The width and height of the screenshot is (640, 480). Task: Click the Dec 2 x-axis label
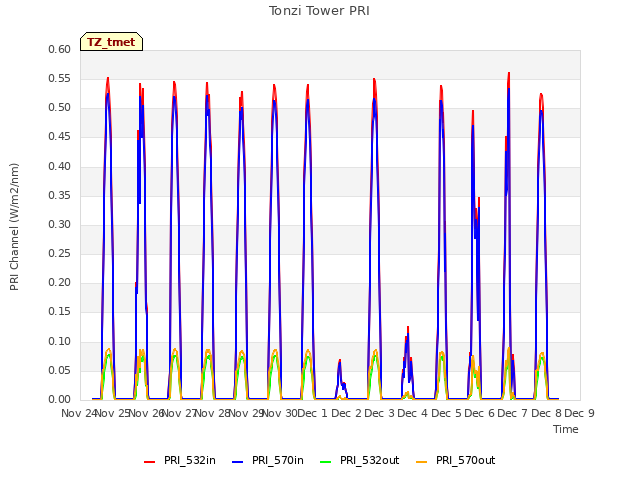point(347,413)
